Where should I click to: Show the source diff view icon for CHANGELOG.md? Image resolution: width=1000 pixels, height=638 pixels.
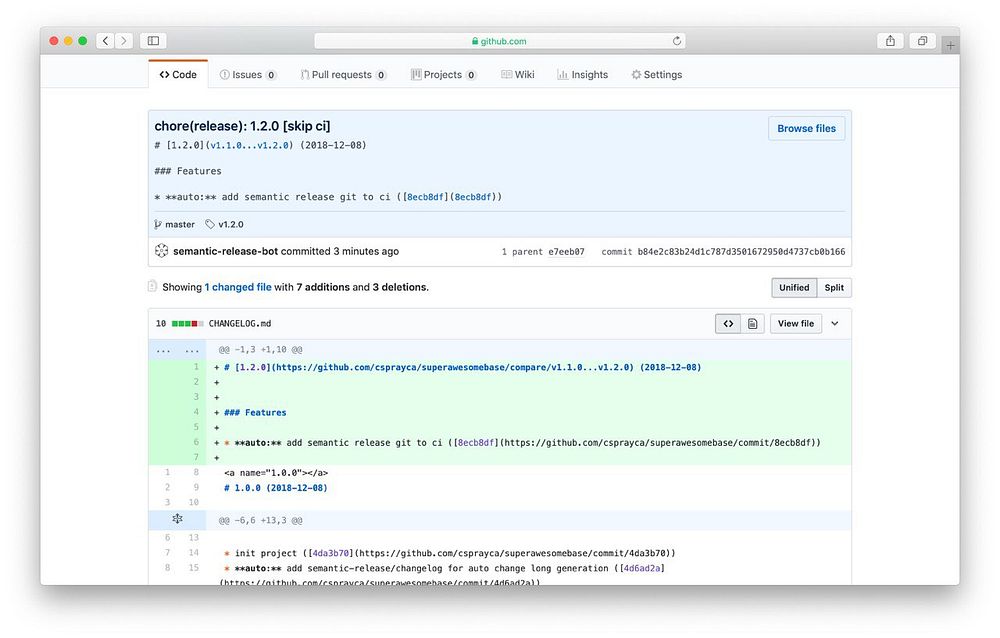pos(727,324)
